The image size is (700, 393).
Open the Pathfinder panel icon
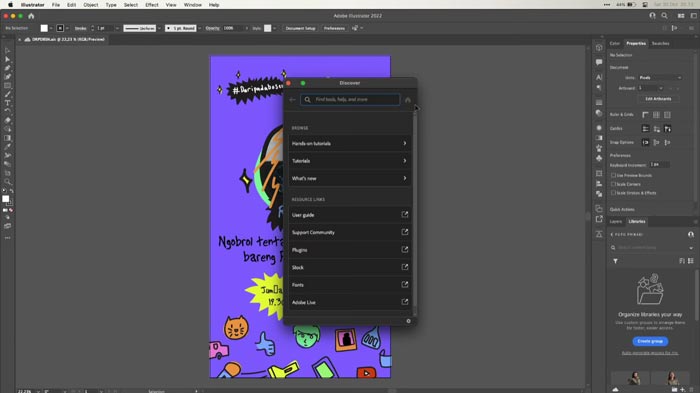[599, 193]
